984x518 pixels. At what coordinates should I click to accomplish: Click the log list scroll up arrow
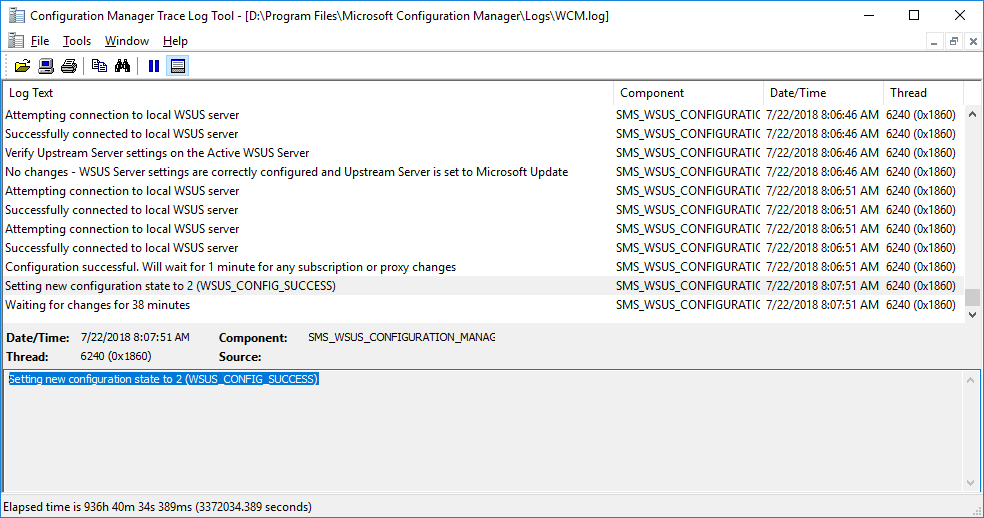972,114
